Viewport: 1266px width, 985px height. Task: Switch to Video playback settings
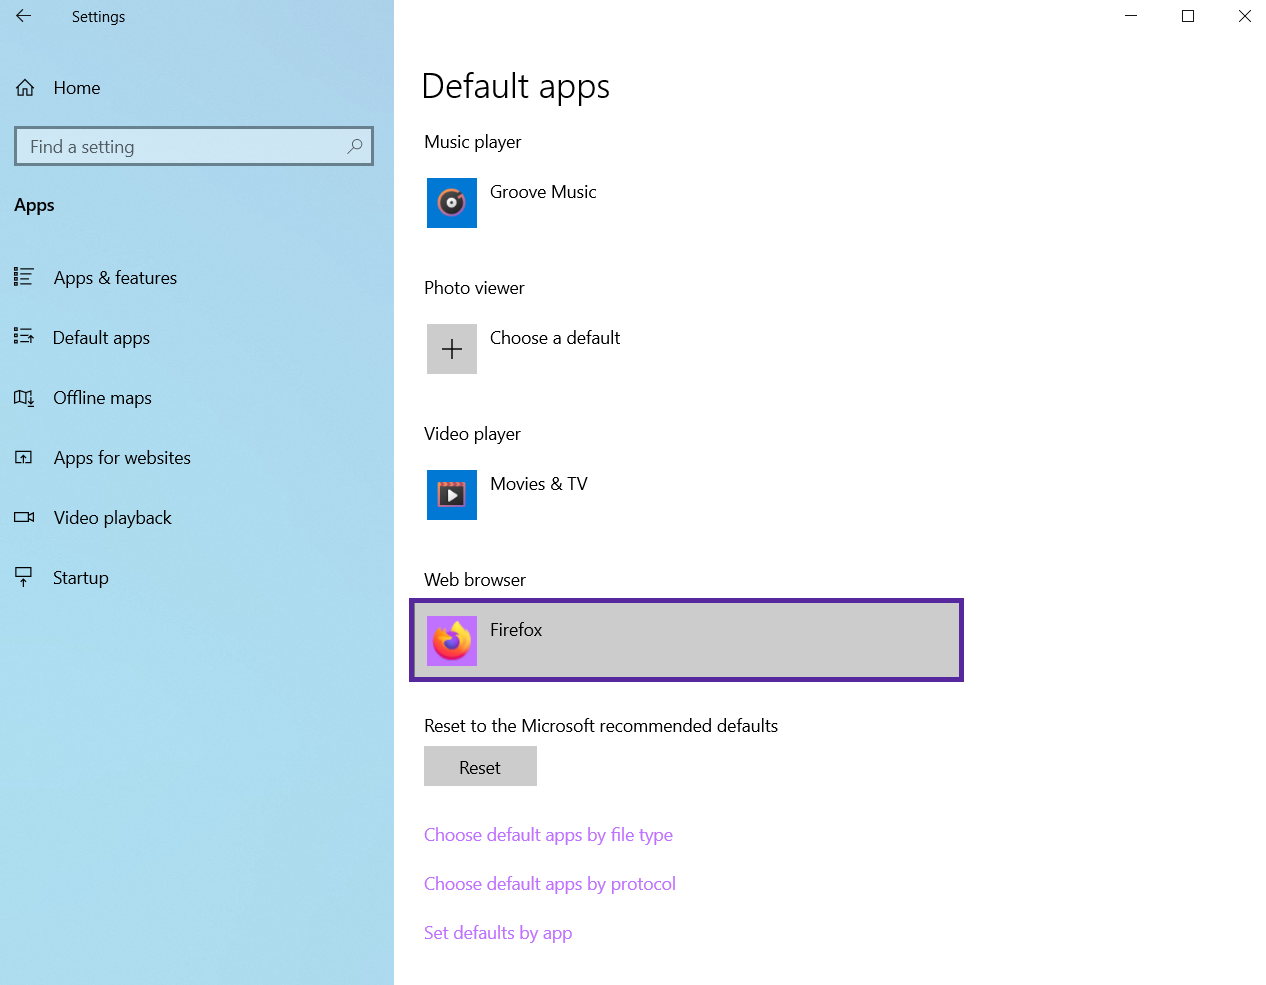pyautogui.click(x=112, y=518)
